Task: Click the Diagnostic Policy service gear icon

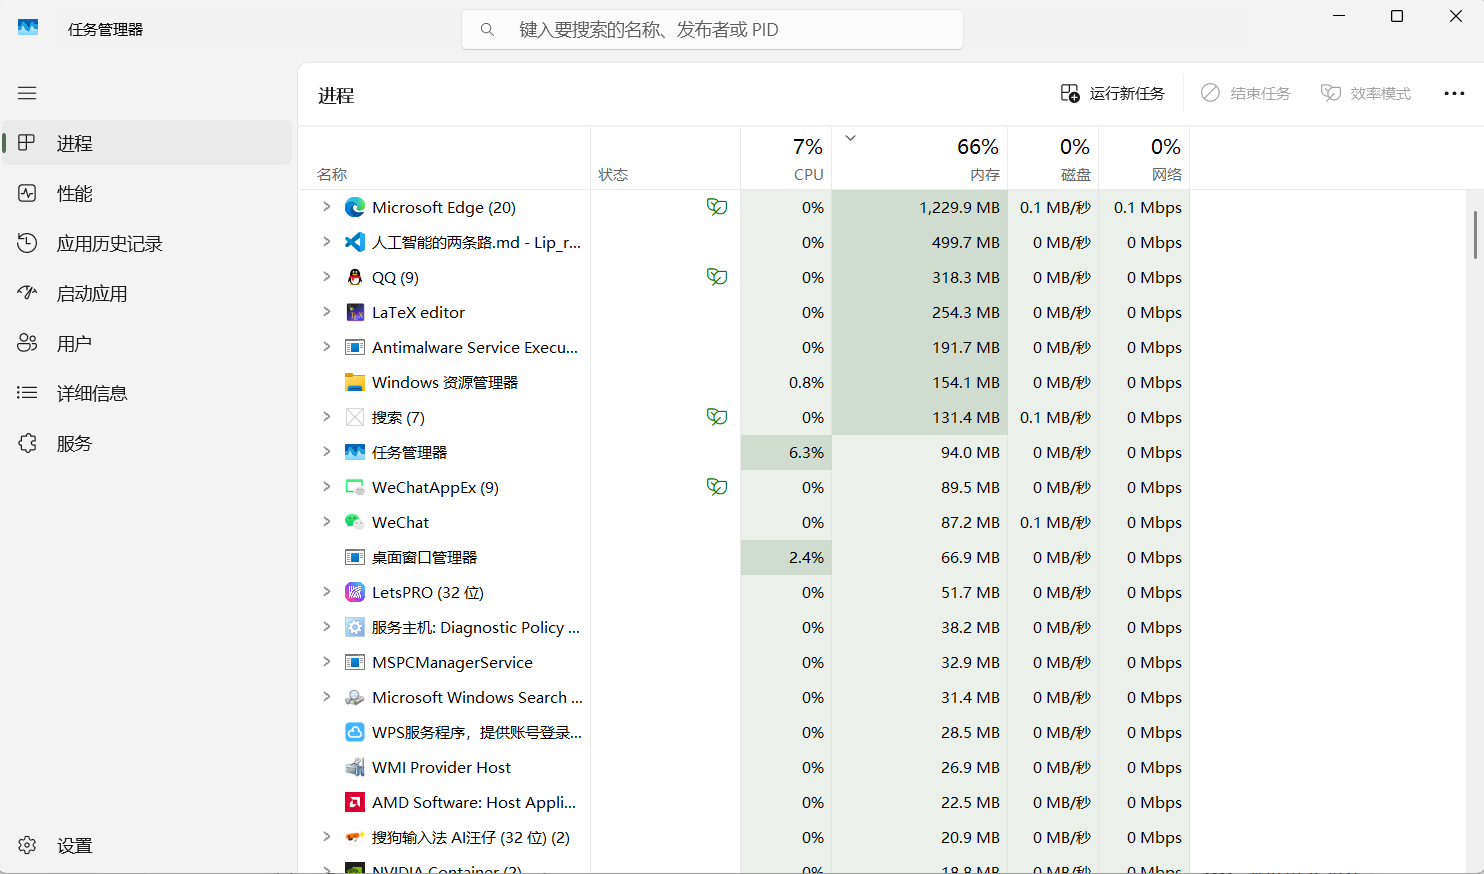Action: (355, 627)
